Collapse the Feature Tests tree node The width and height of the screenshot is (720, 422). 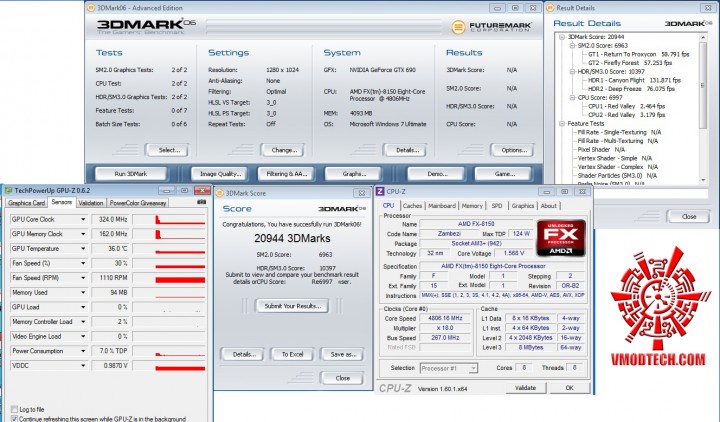pyautogui.click(x=562, y=124)
